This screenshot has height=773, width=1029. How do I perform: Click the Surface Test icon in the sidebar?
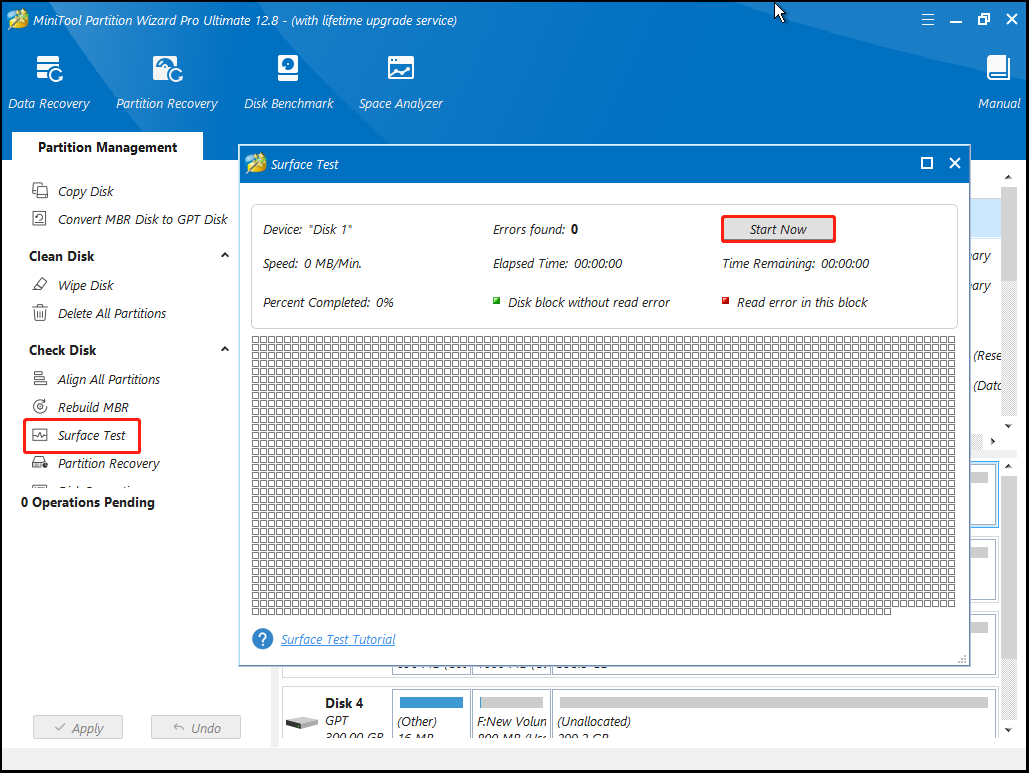click(x=40, y=435)
